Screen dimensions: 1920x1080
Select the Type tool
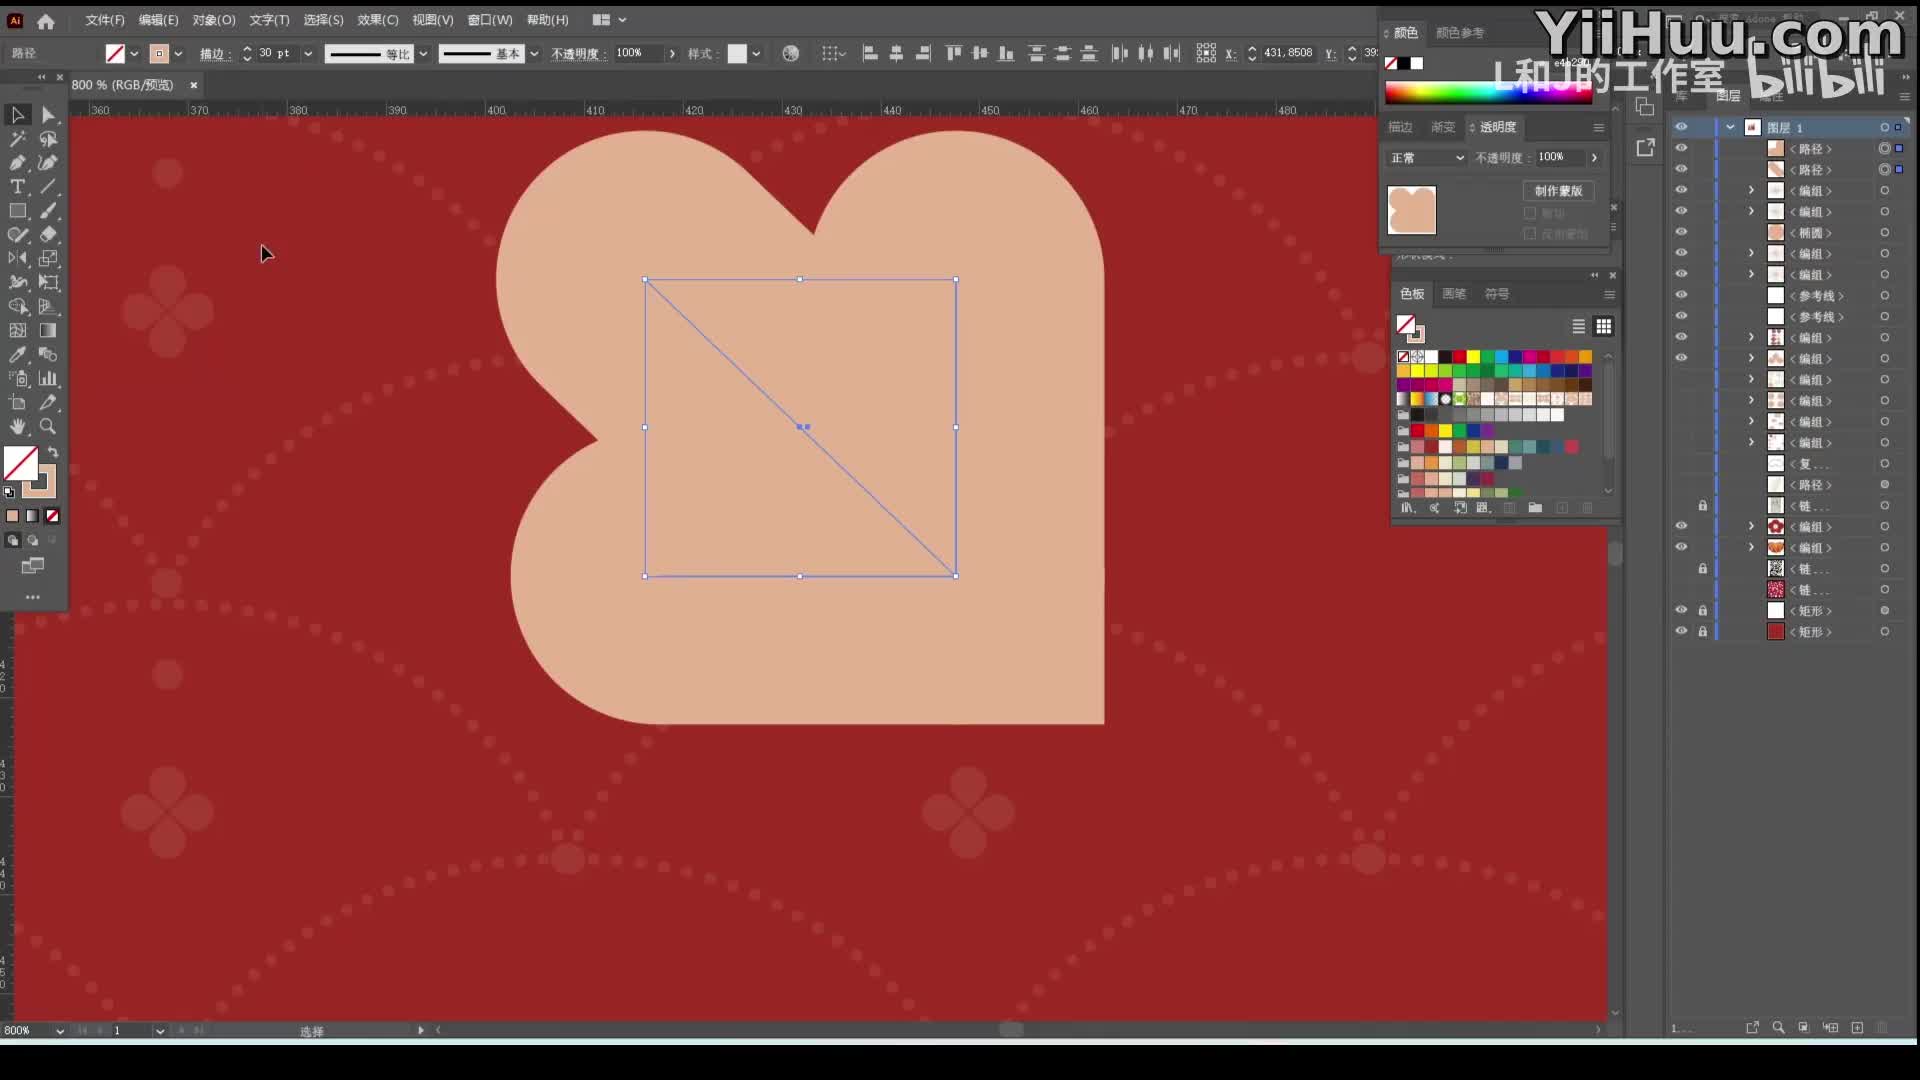point(17,187)
